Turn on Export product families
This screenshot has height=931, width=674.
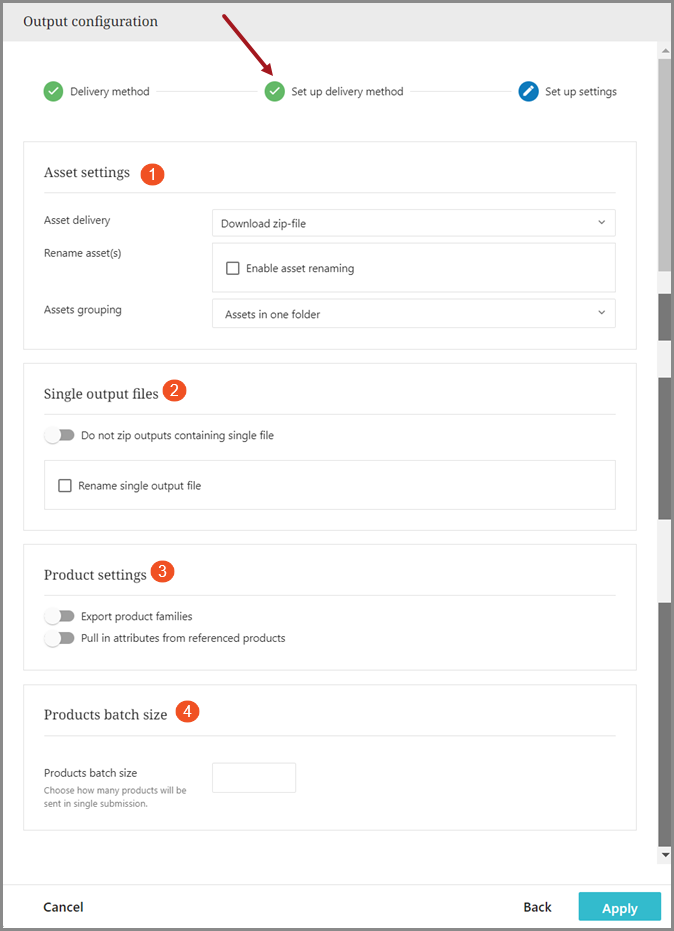60,616
